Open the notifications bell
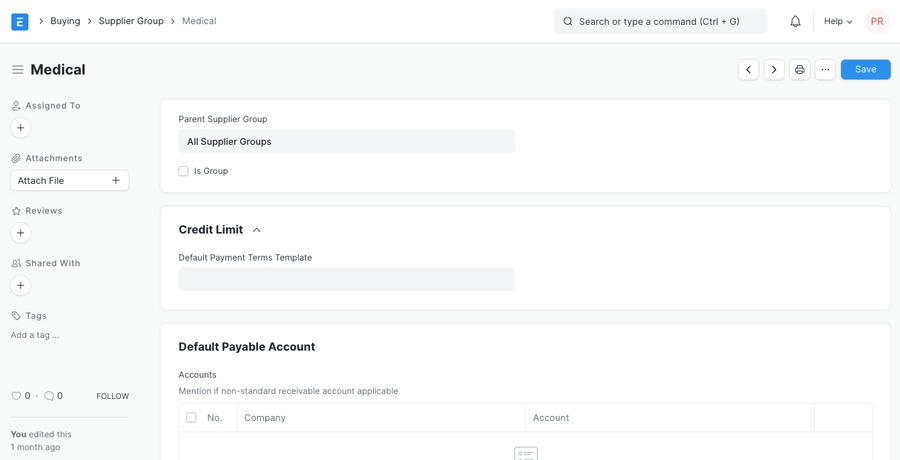This screenshot has width=900, height=460. point(795,21)
